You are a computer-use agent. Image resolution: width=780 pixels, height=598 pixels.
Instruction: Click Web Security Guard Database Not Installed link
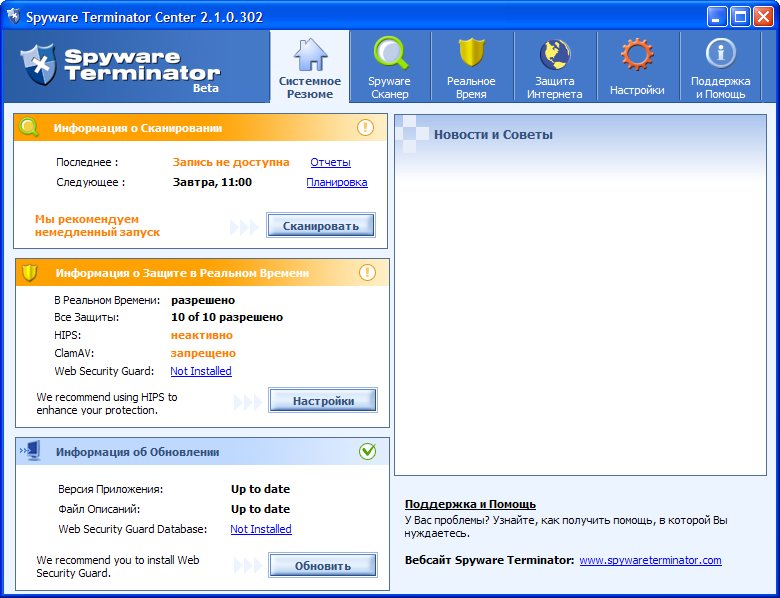(x=261, y=529)
